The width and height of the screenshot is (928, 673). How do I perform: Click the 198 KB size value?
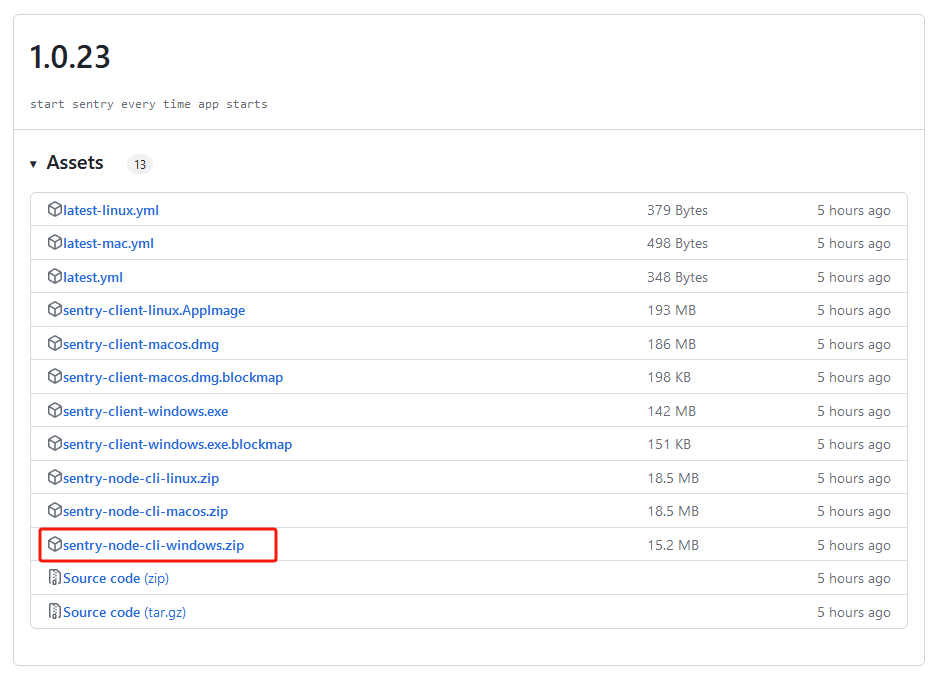click(x=669, y=377)
